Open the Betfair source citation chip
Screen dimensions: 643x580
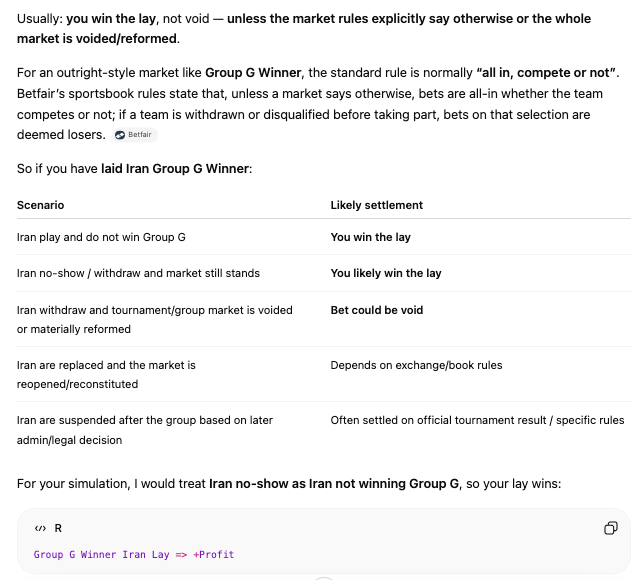pos(135,135)
